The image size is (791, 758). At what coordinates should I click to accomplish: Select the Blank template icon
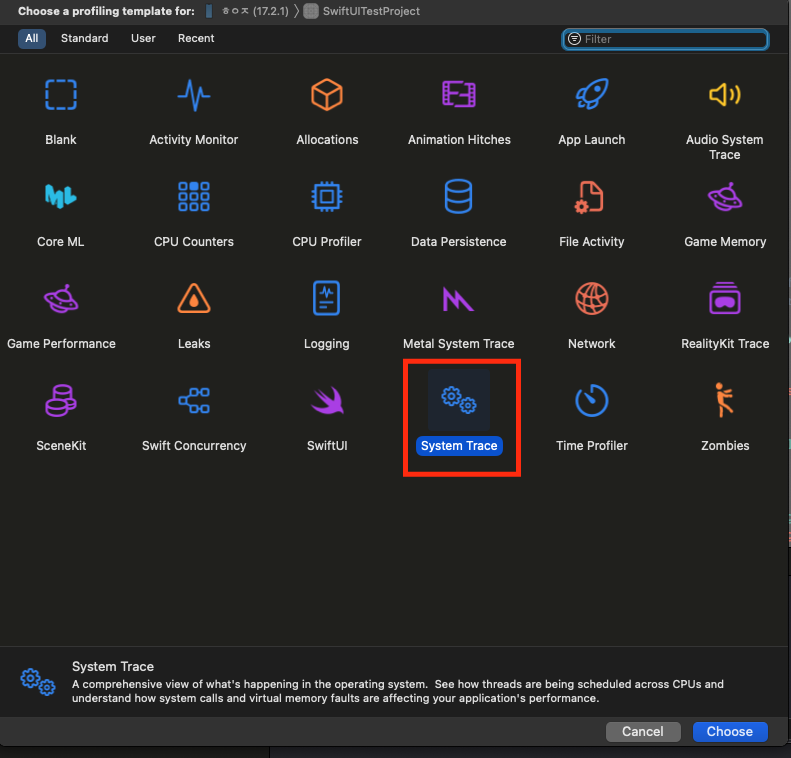tap(61, 94)
